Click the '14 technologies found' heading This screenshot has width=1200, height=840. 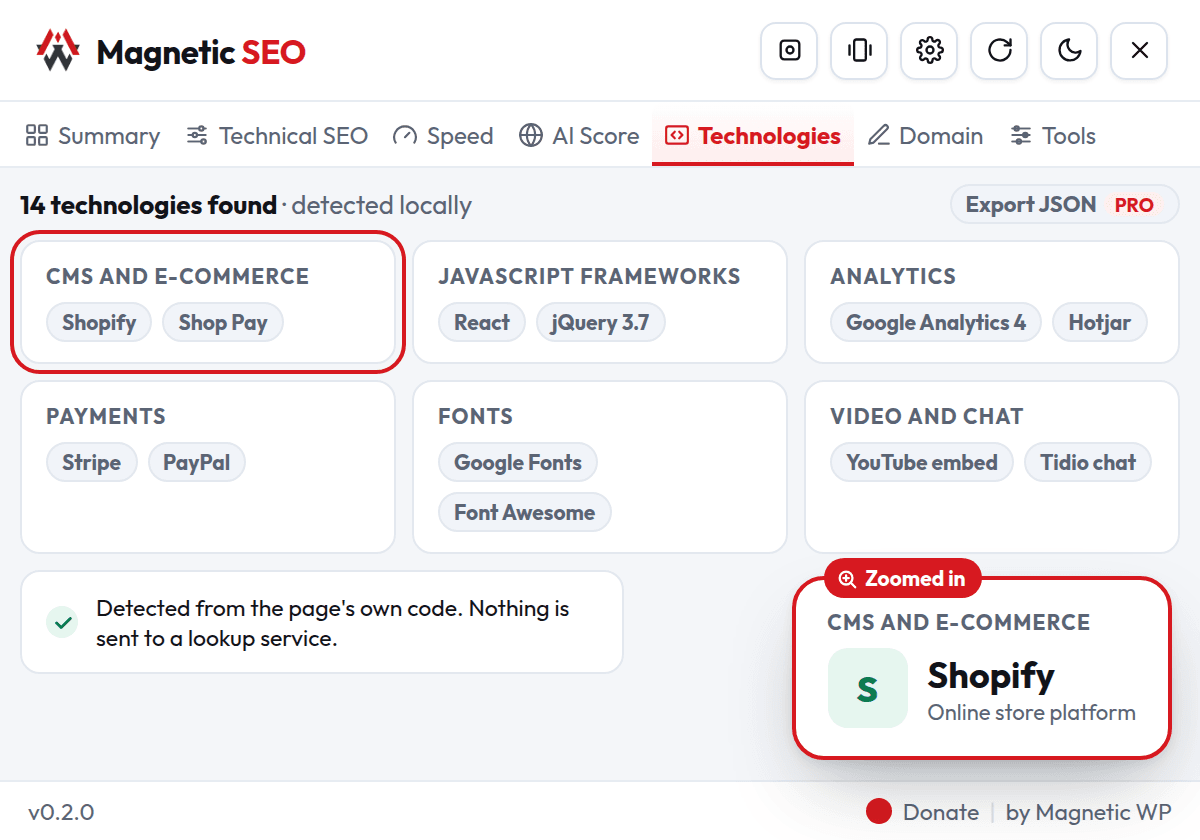click(x=149, y=206)
